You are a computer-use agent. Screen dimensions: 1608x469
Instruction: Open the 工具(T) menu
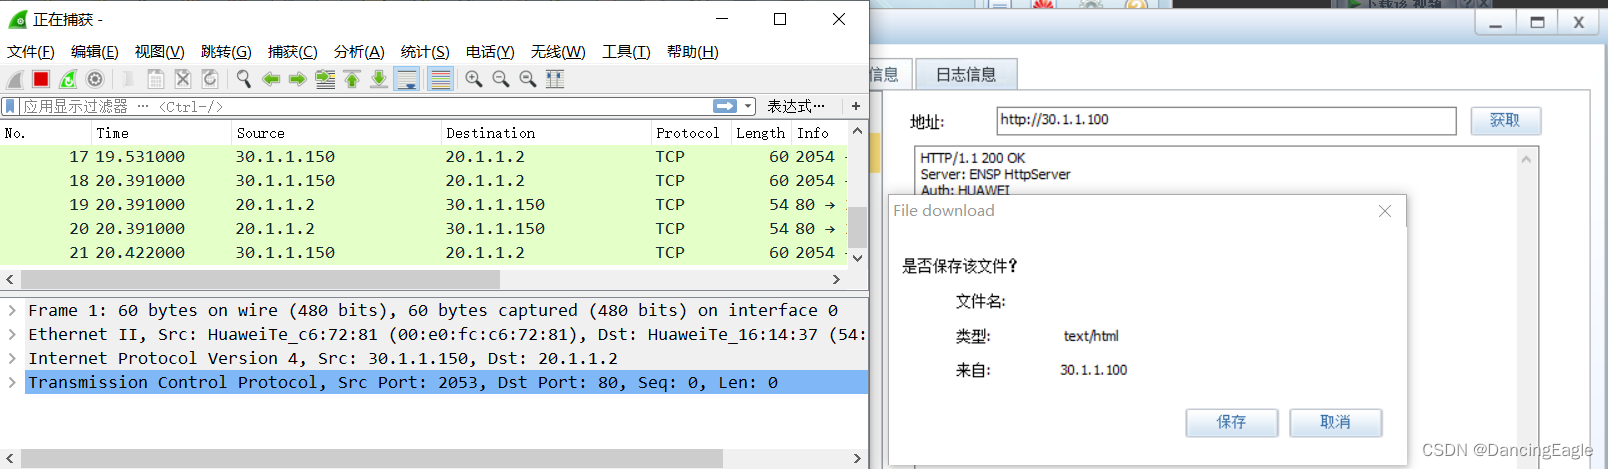(626, 52)
